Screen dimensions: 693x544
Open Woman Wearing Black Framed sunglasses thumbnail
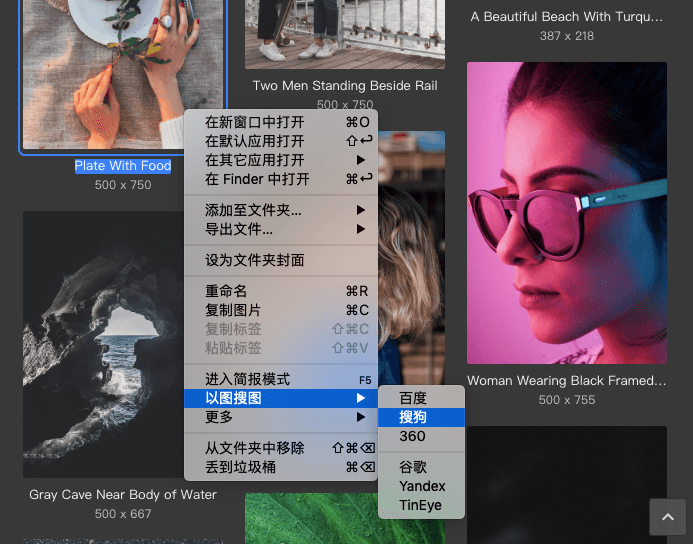coord(566,213)
